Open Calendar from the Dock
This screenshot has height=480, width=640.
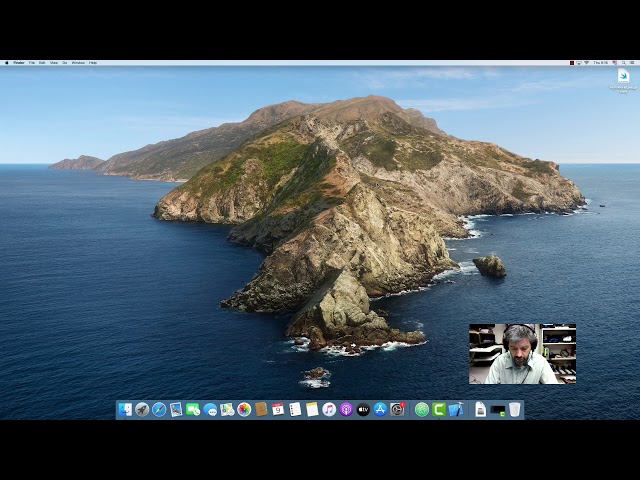[278, 409]
